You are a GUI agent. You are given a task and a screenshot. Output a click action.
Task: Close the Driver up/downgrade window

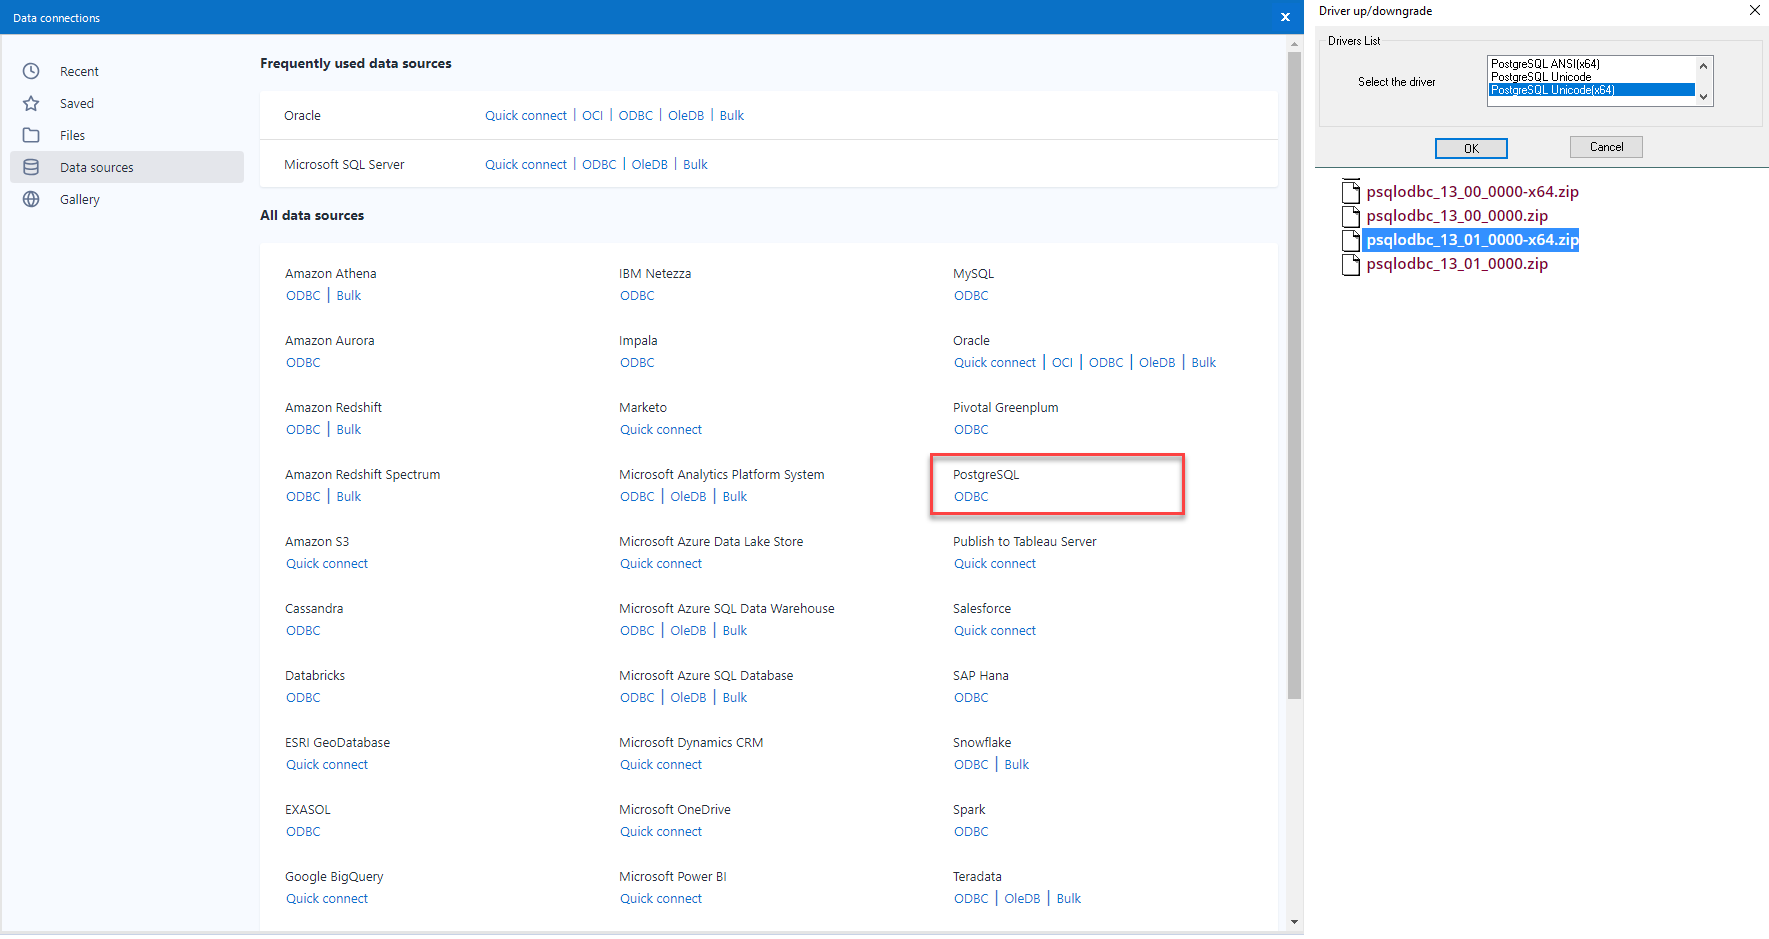coord(1754,11)
